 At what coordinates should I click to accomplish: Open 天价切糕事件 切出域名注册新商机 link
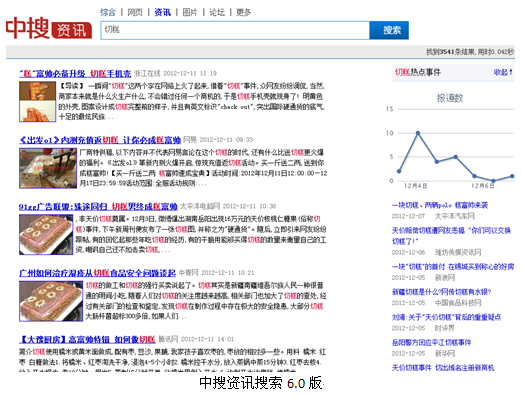click(443, 368)
